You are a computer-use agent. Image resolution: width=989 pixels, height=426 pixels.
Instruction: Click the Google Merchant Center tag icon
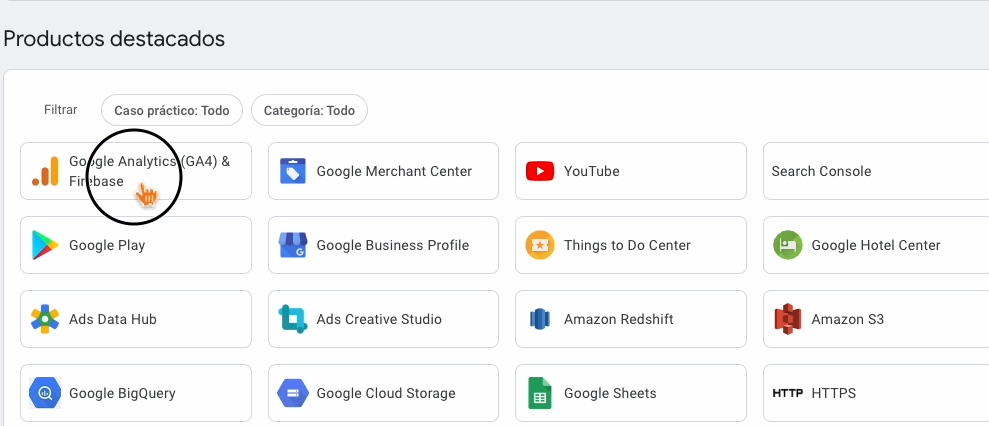[292, 172]
